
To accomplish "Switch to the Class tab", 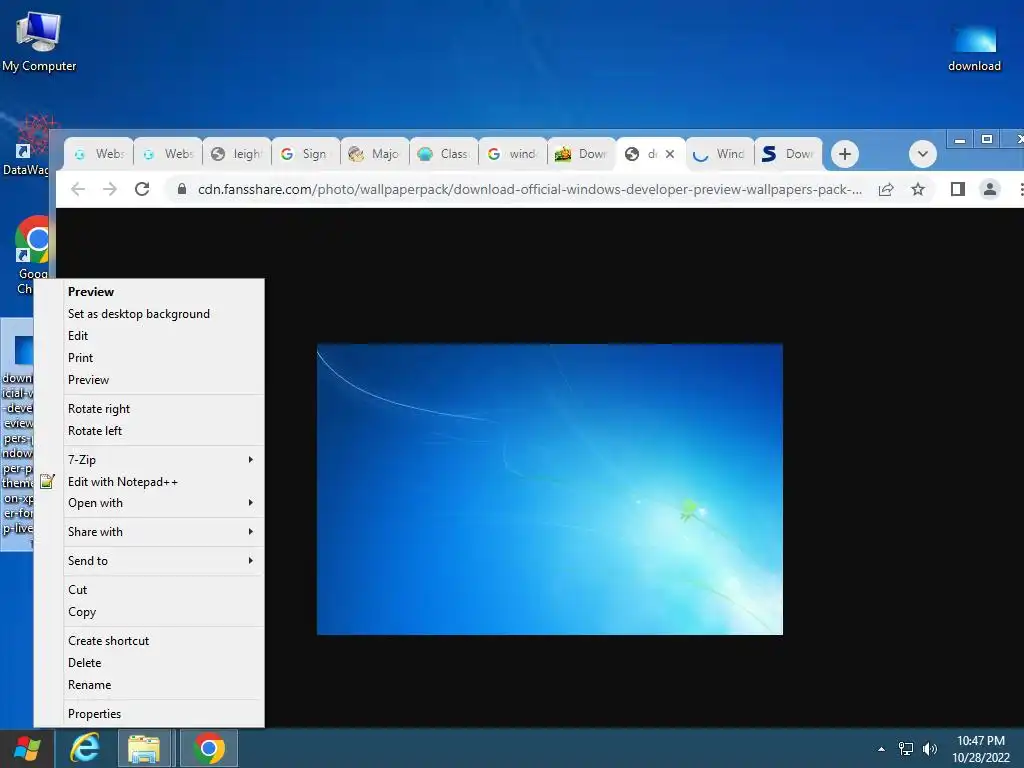I will coord(445,154).
